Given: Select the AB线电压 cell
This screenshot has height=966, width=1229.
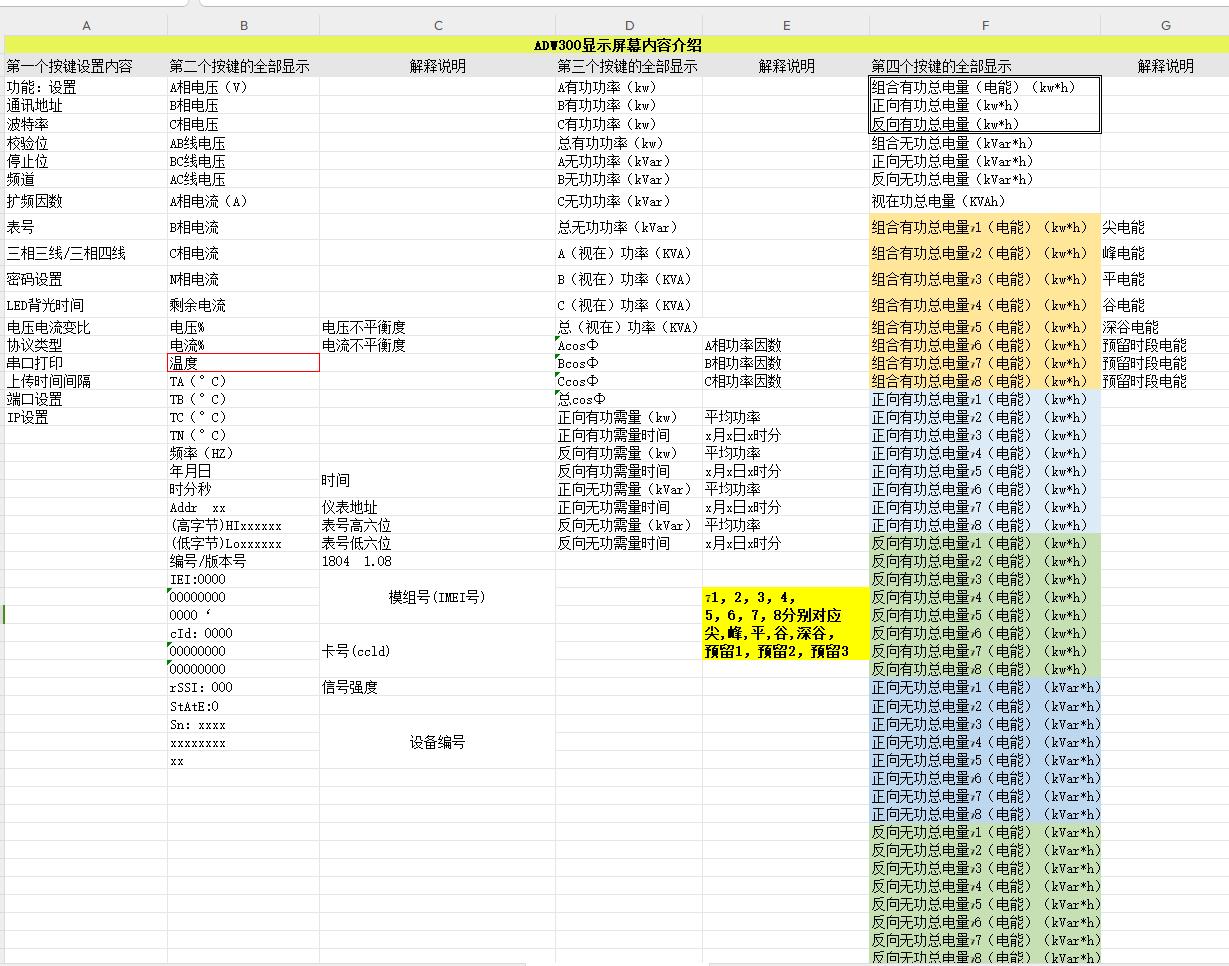Looking at the screenshot, I should point(243,143).
